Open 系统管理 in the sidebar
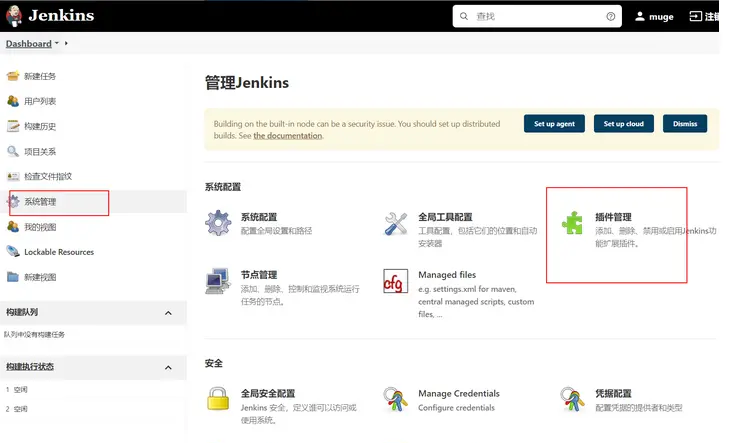743x443 pixels. [40, 202]
